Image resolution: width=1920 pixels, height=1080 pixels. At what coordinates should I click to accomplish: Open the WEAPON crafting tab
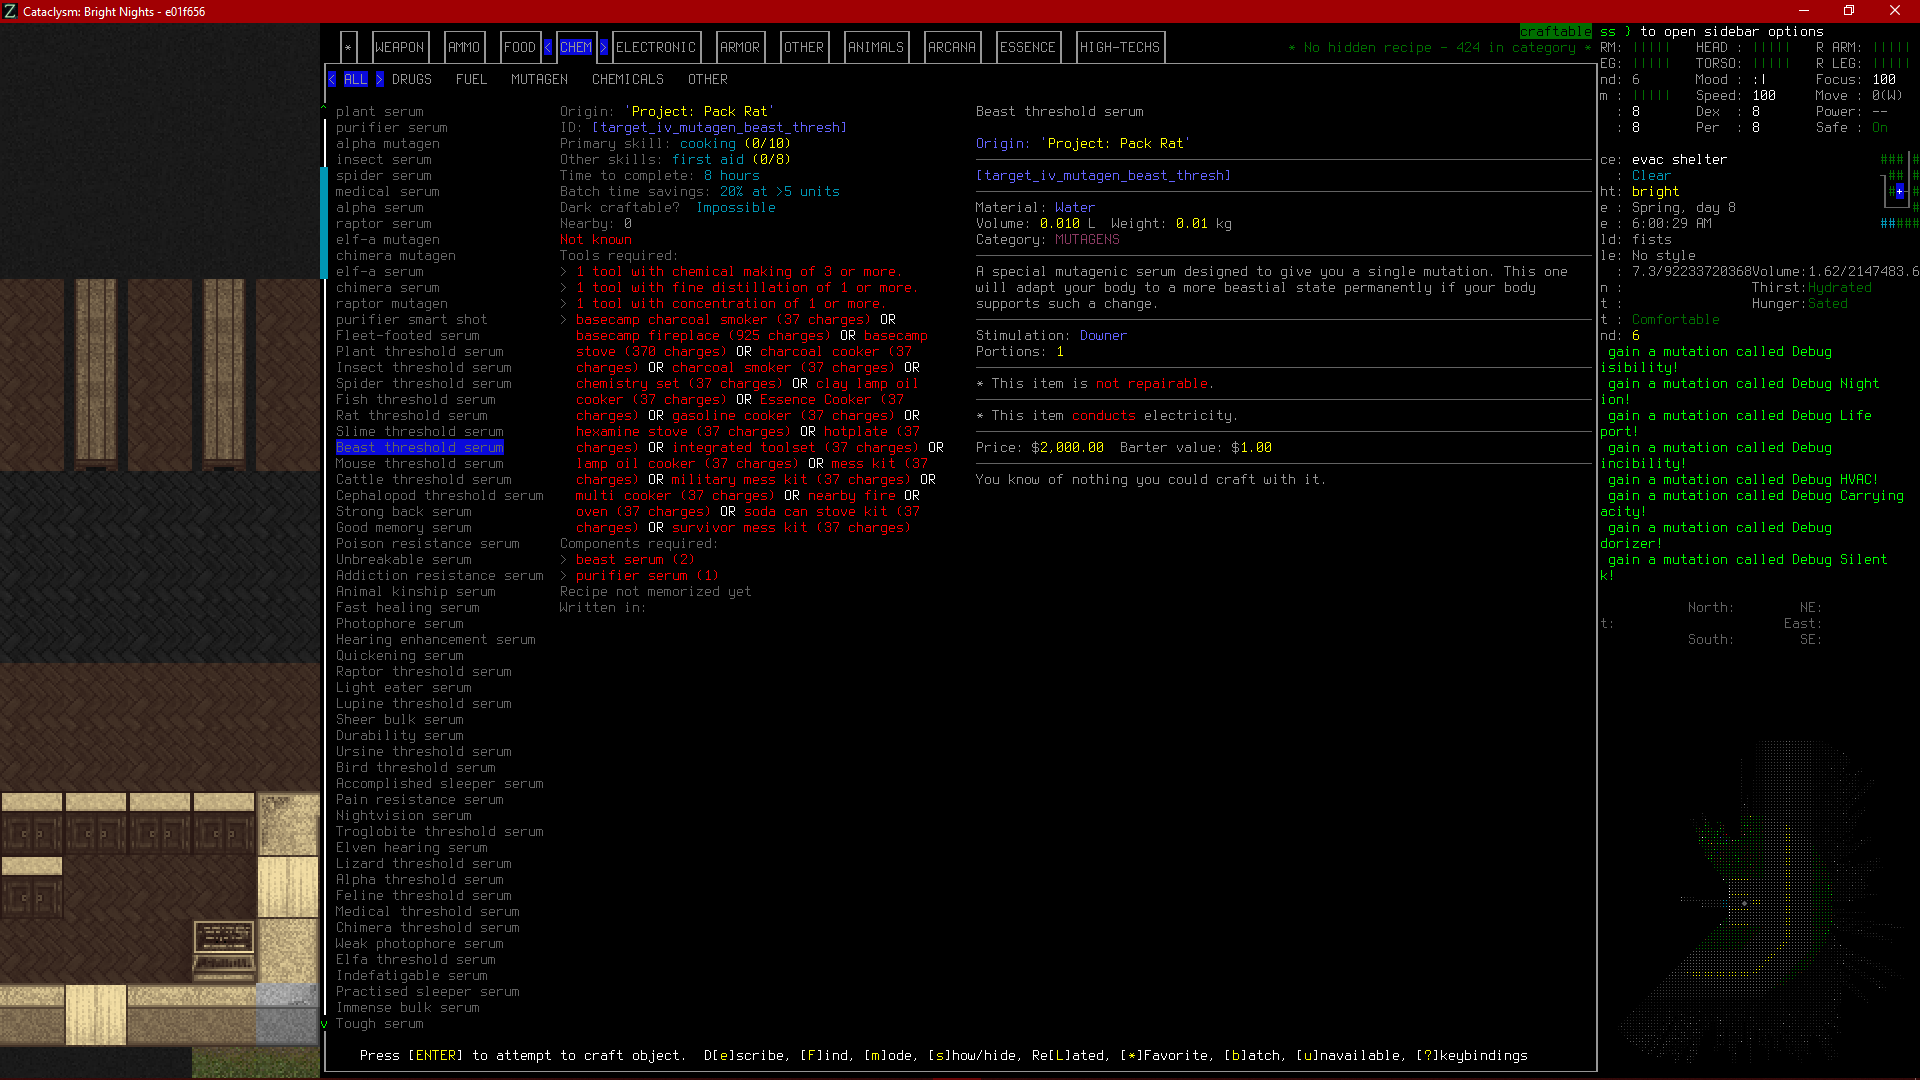[x=399, y=47]
